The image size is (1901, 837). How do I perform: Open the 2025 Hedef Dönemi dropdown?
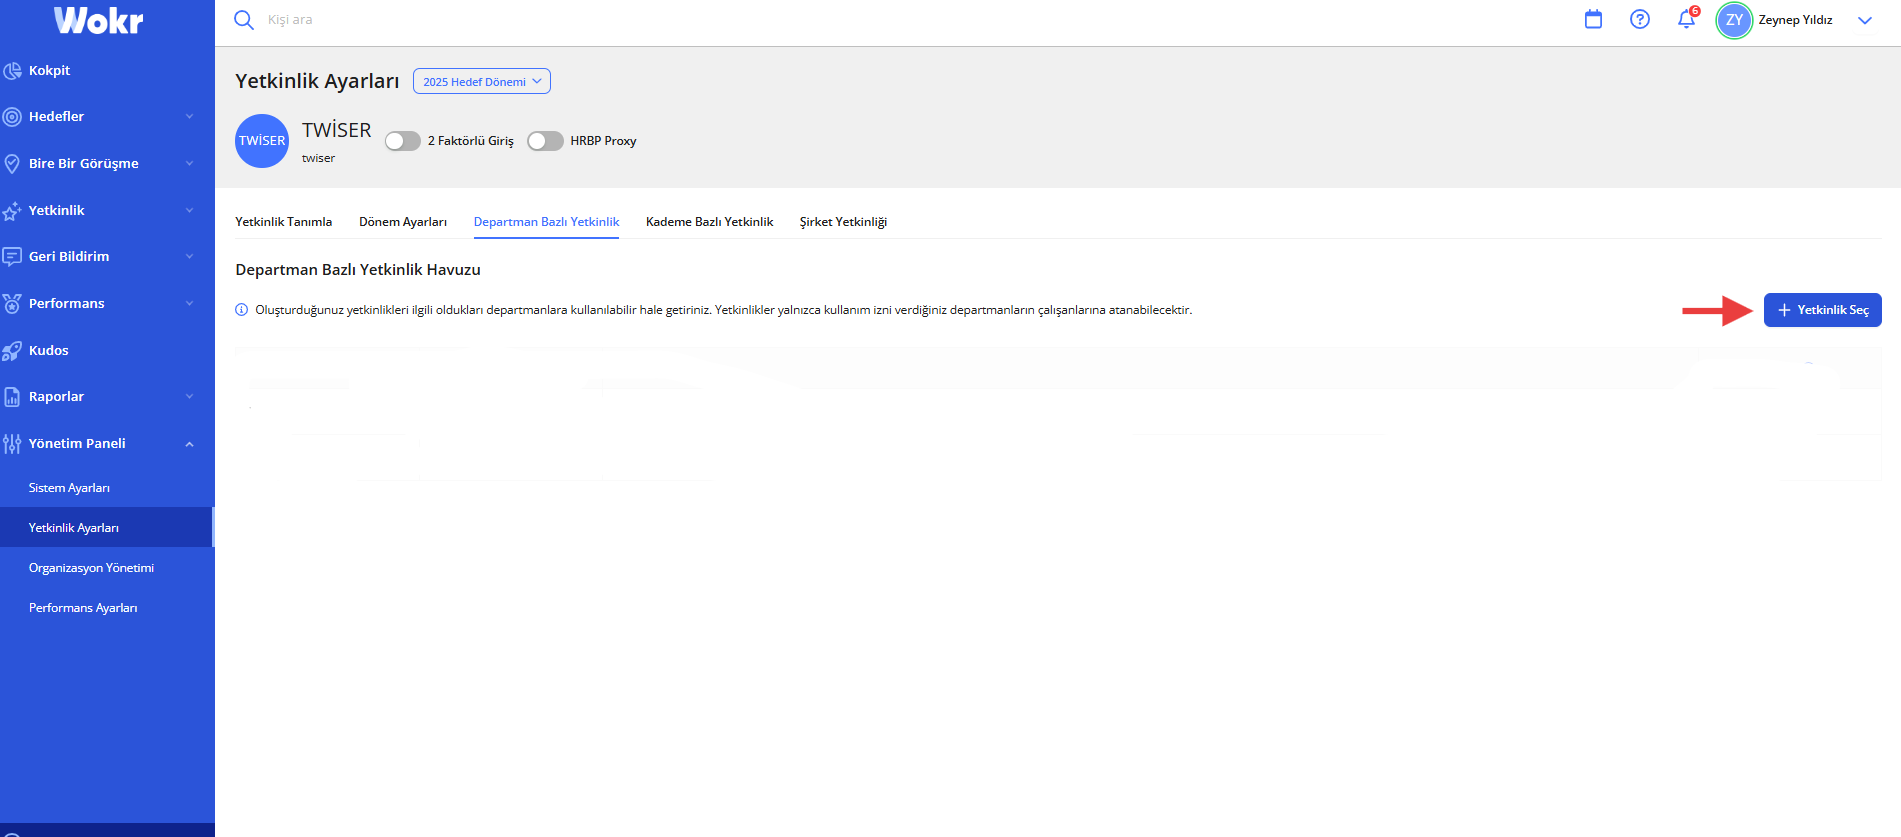point(481,82)
